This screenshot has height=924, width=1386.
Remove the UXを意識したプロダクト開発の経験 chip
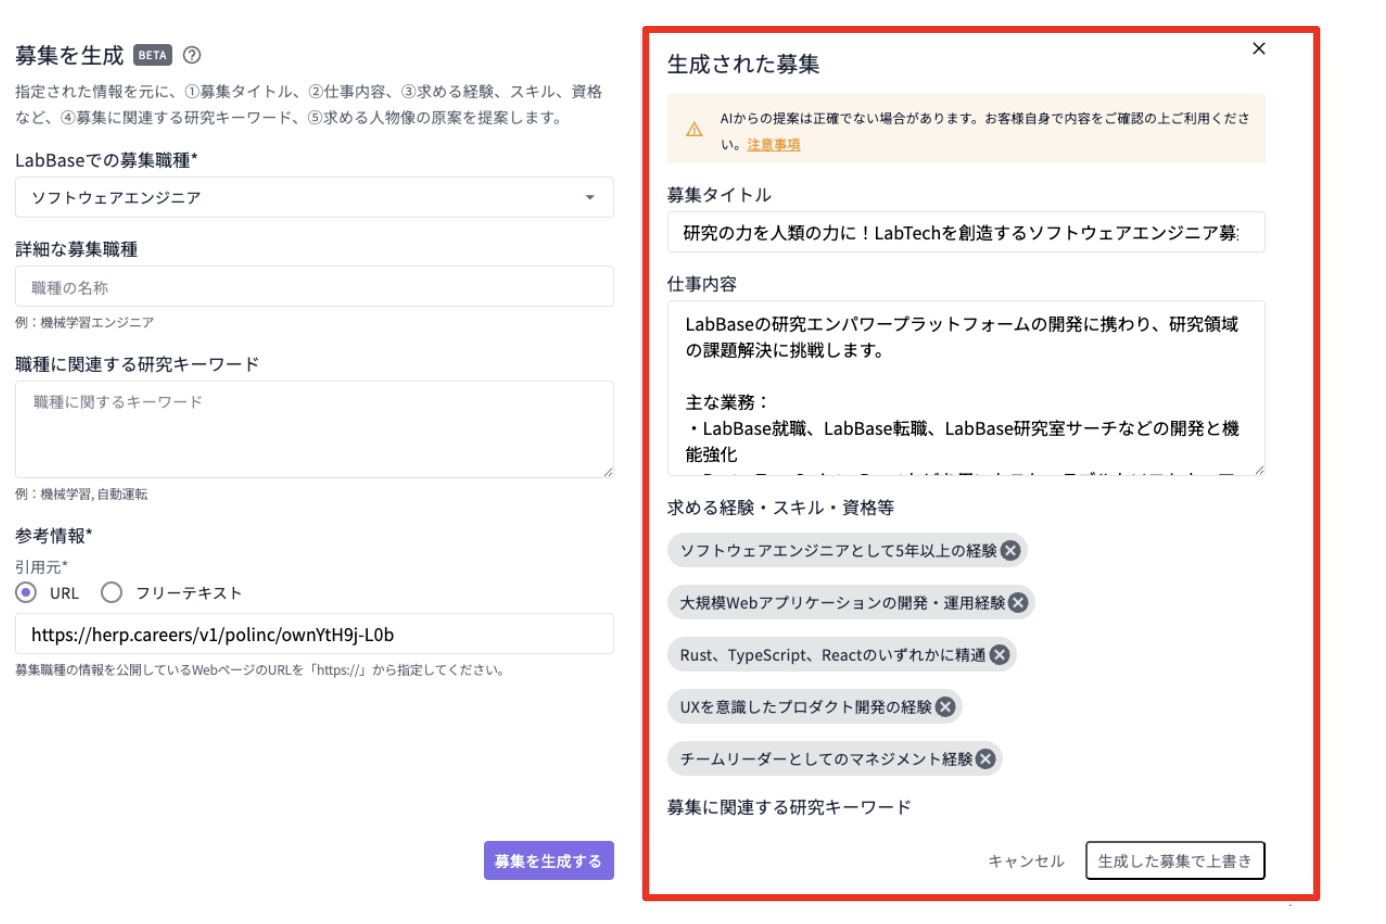click(x=944, y=706)
